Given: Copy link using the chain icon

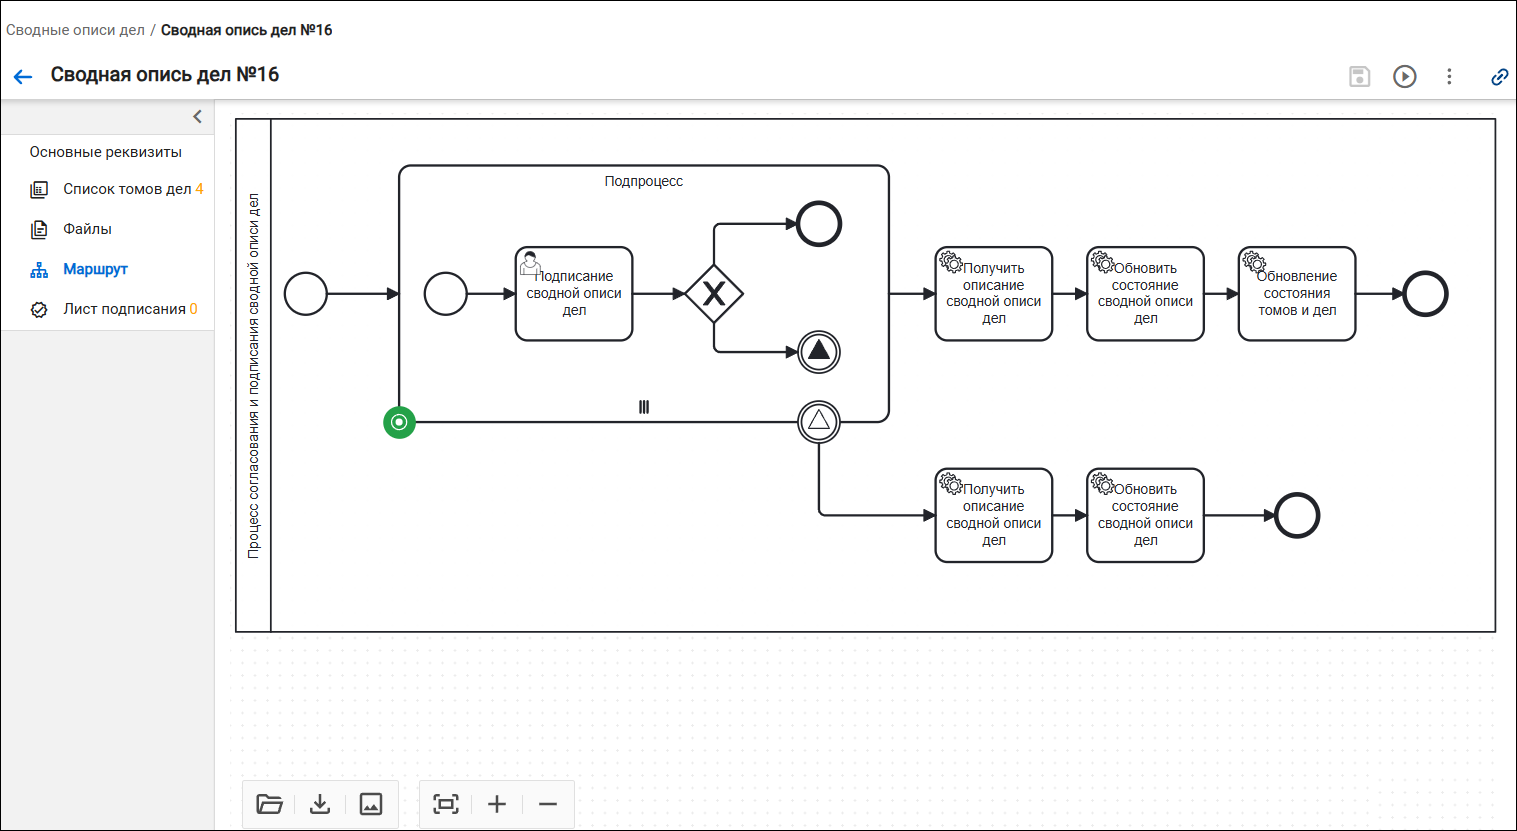Looking at the screenshot, I should 1499,76.
